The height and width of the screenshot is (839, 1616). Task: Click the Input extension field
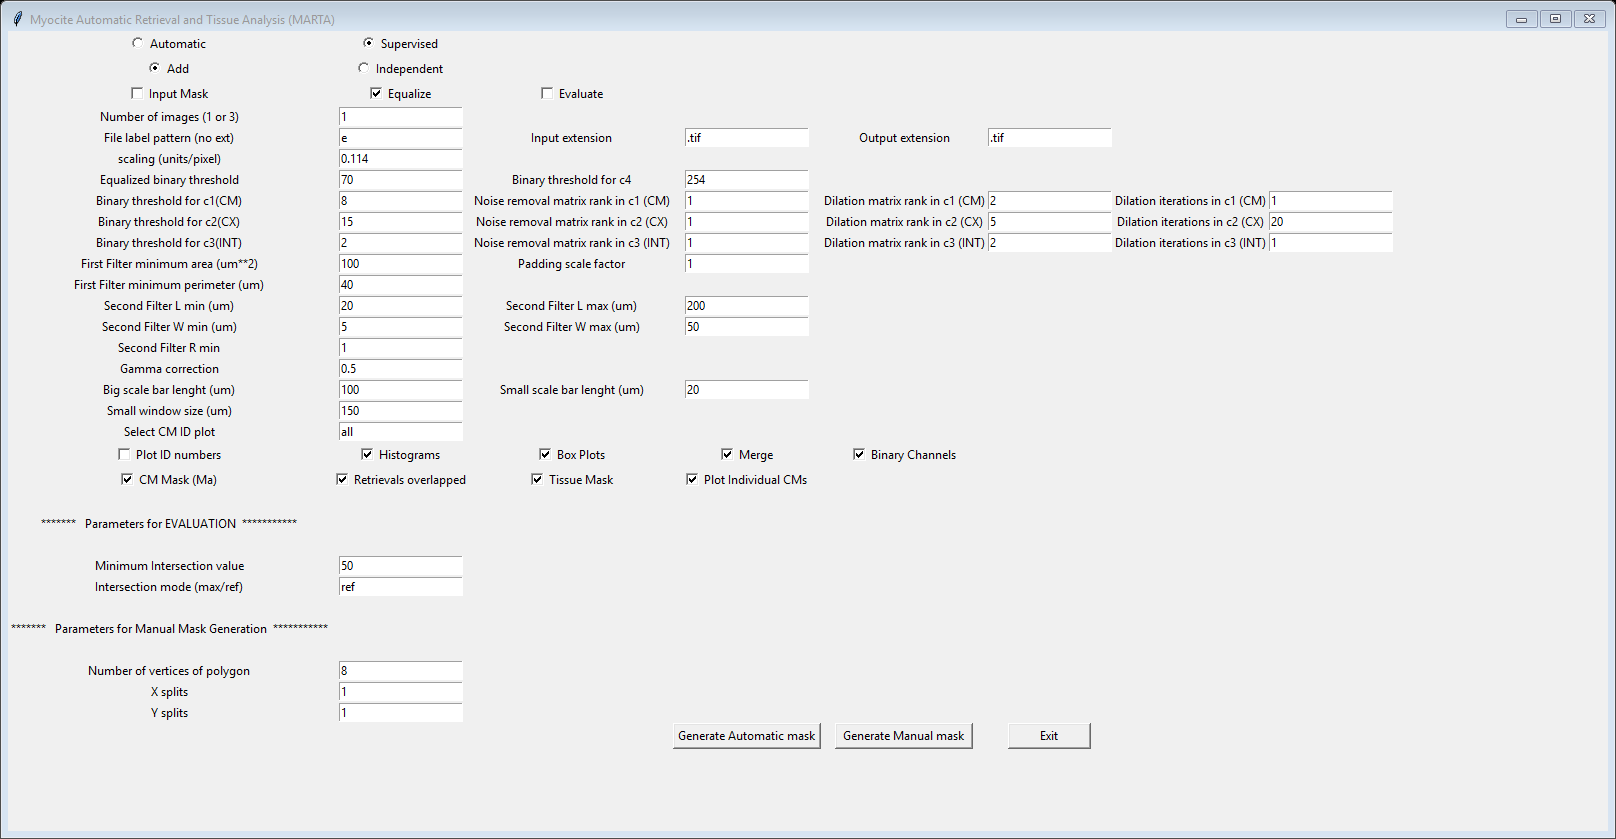[x=746, y=138]
